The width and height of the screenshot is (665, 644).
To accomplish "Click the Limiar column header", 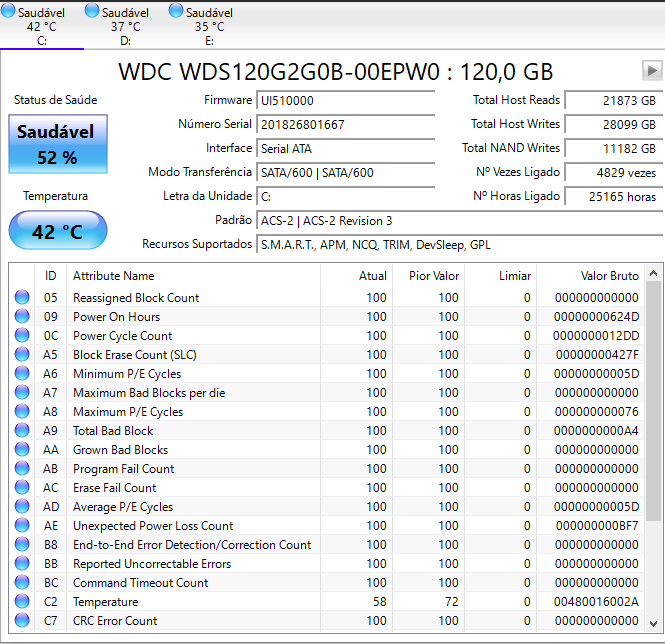I will click(x=501, y=276).
